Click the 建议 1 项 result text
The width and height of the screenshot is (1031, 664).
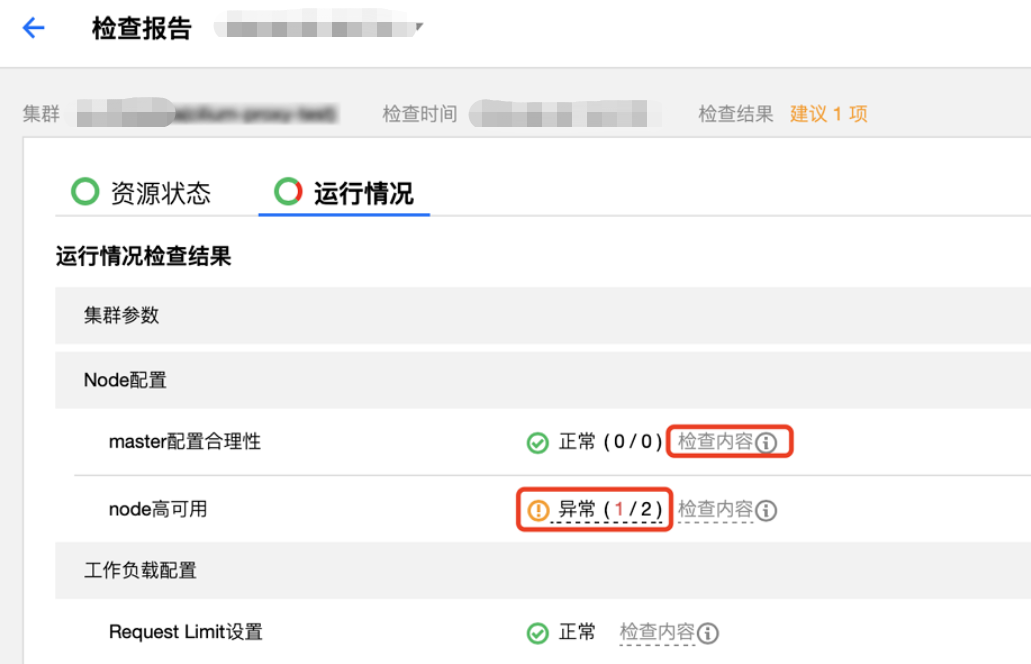coord(828,114)
